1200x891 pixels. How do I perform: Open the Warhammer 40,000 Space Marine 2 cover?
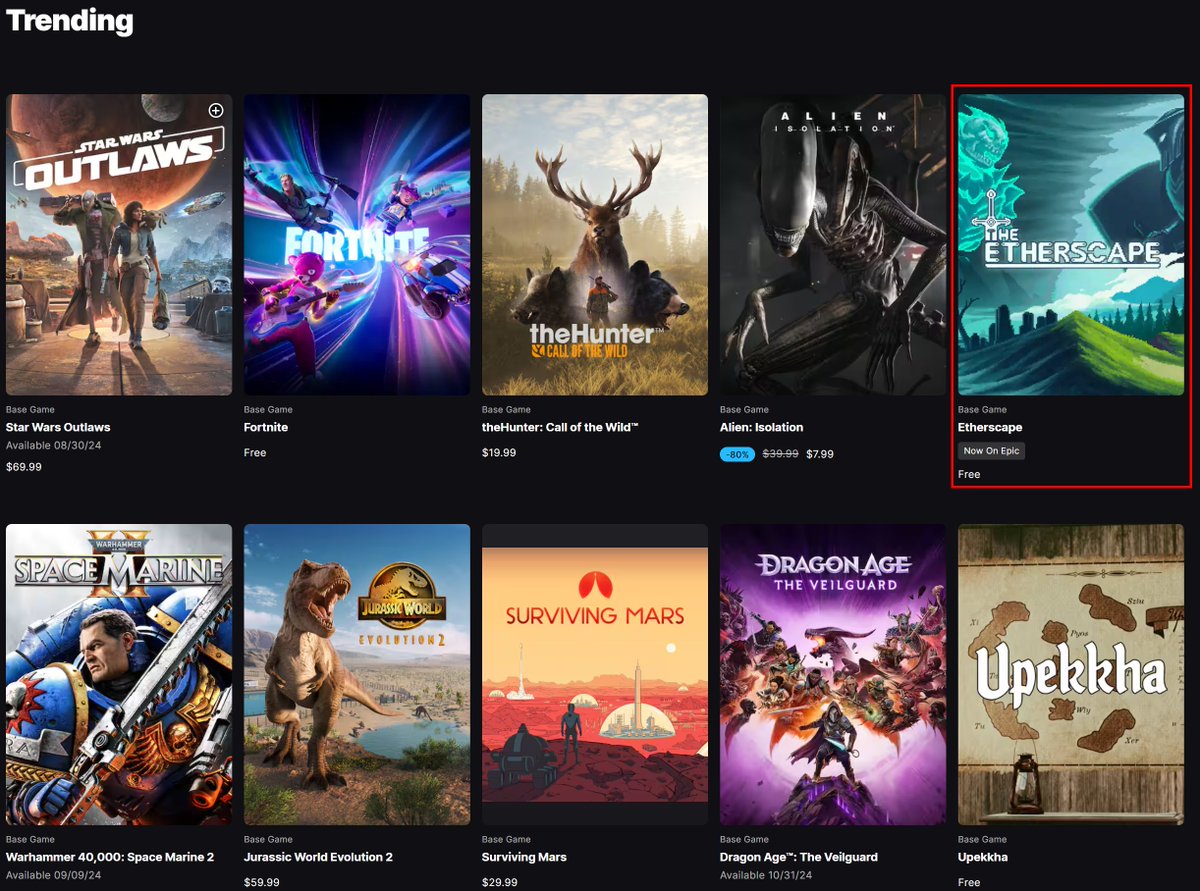(119, 675)
